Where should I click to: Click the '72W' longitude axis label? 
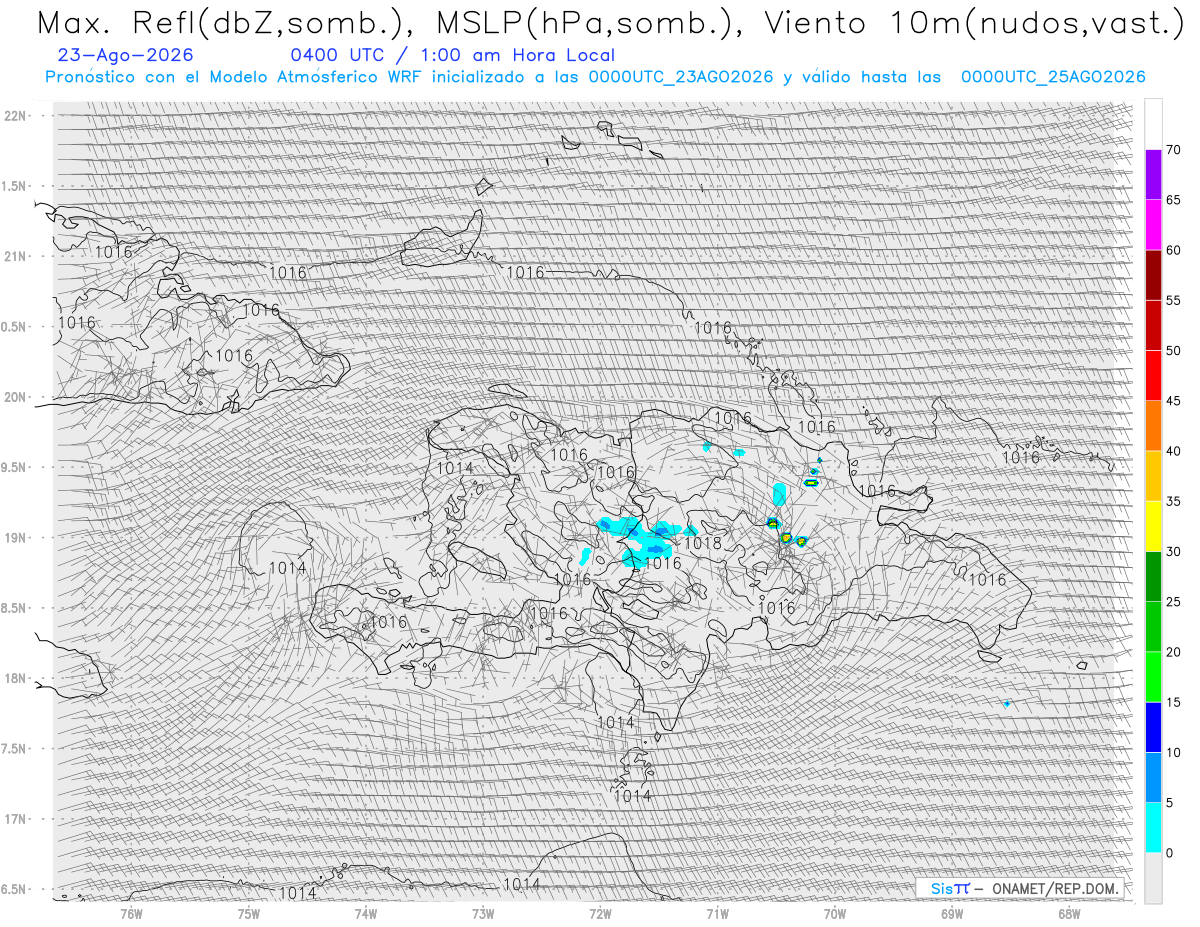coord(600,913)
